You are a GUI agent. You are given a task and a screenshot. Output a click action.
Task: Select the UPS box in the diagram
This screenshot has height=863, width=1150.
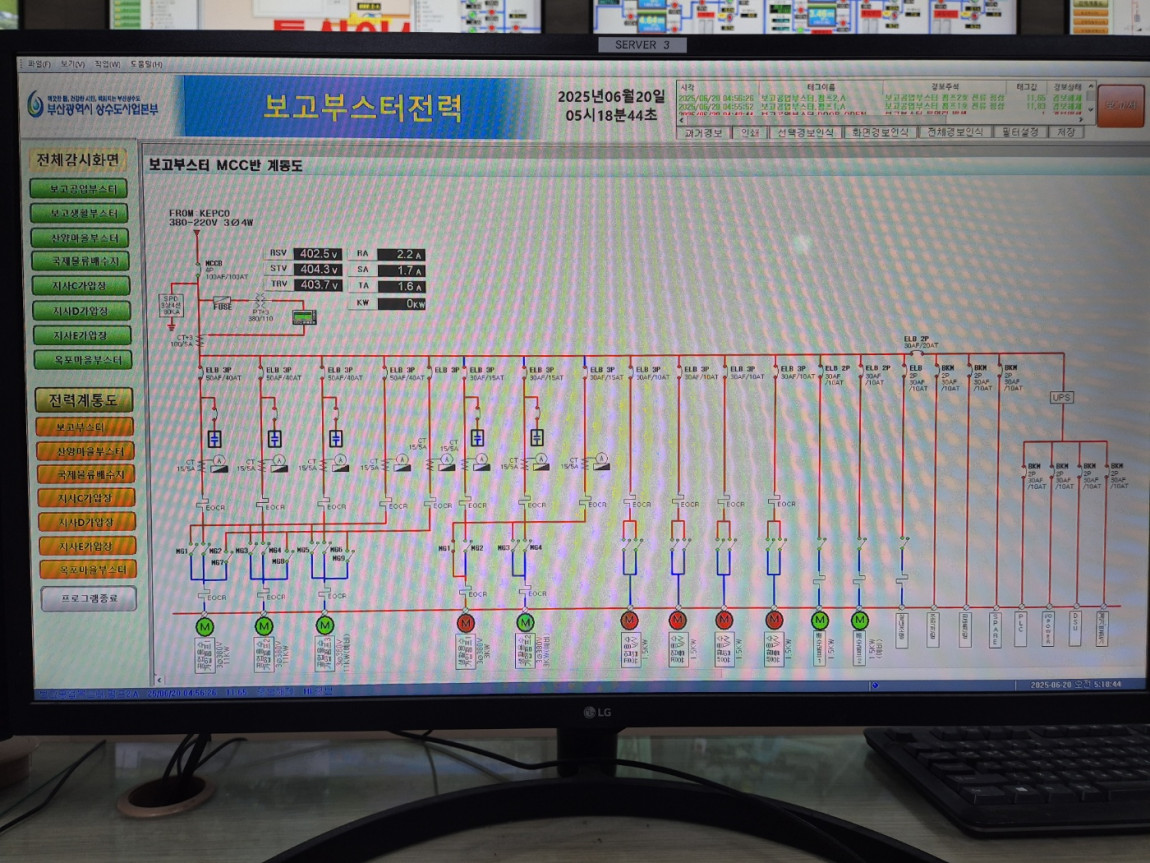tap(1061, 397)
